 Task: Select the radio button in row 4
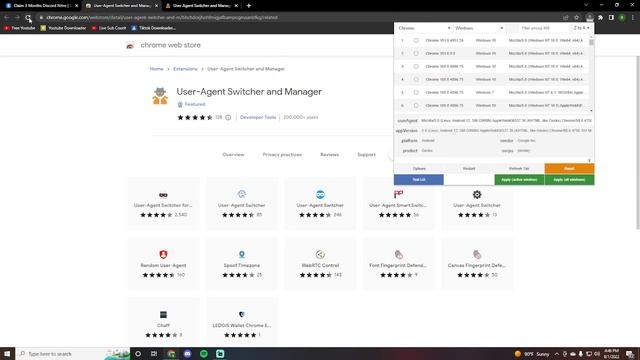tap(416, 80)
